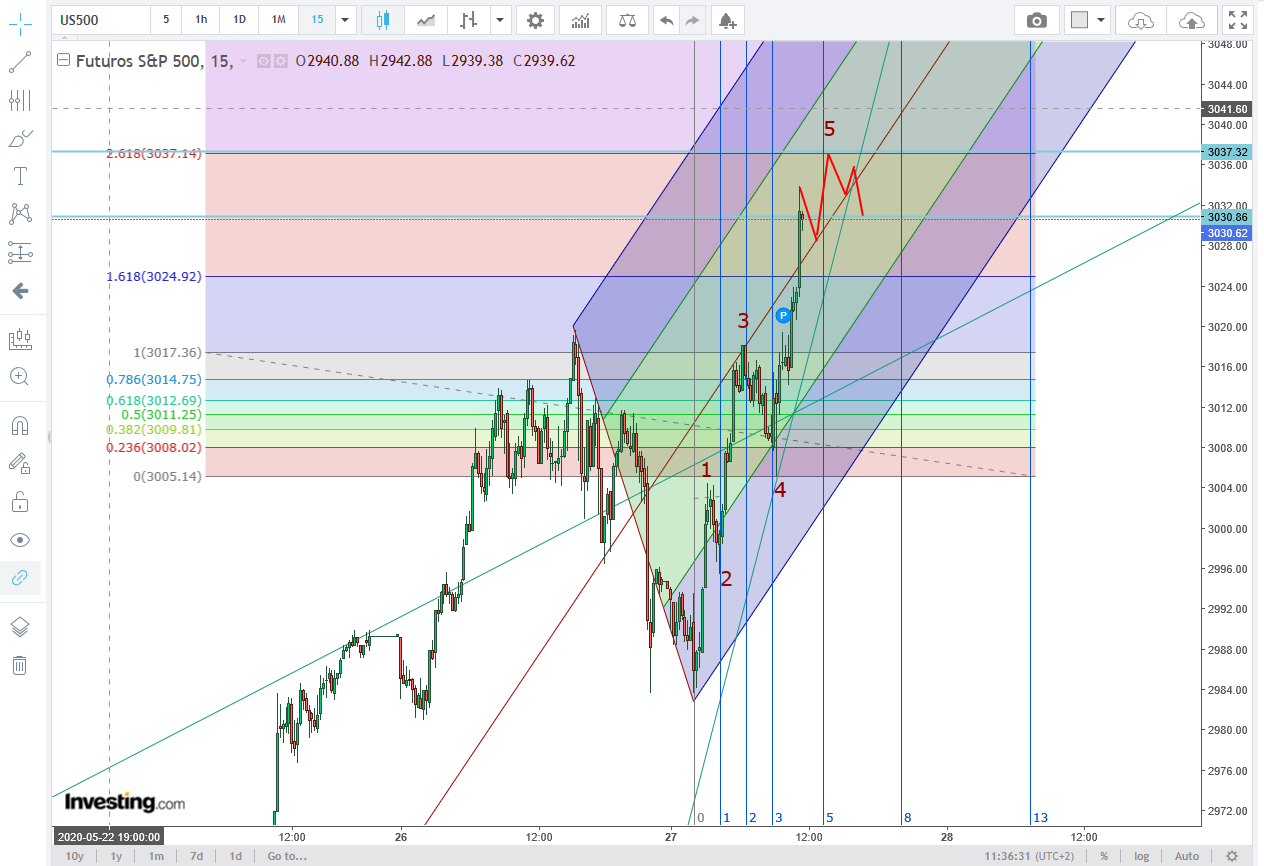Select the trend line drawing tool
Screen dimensions: 1264x866
[x=20, y=62]
